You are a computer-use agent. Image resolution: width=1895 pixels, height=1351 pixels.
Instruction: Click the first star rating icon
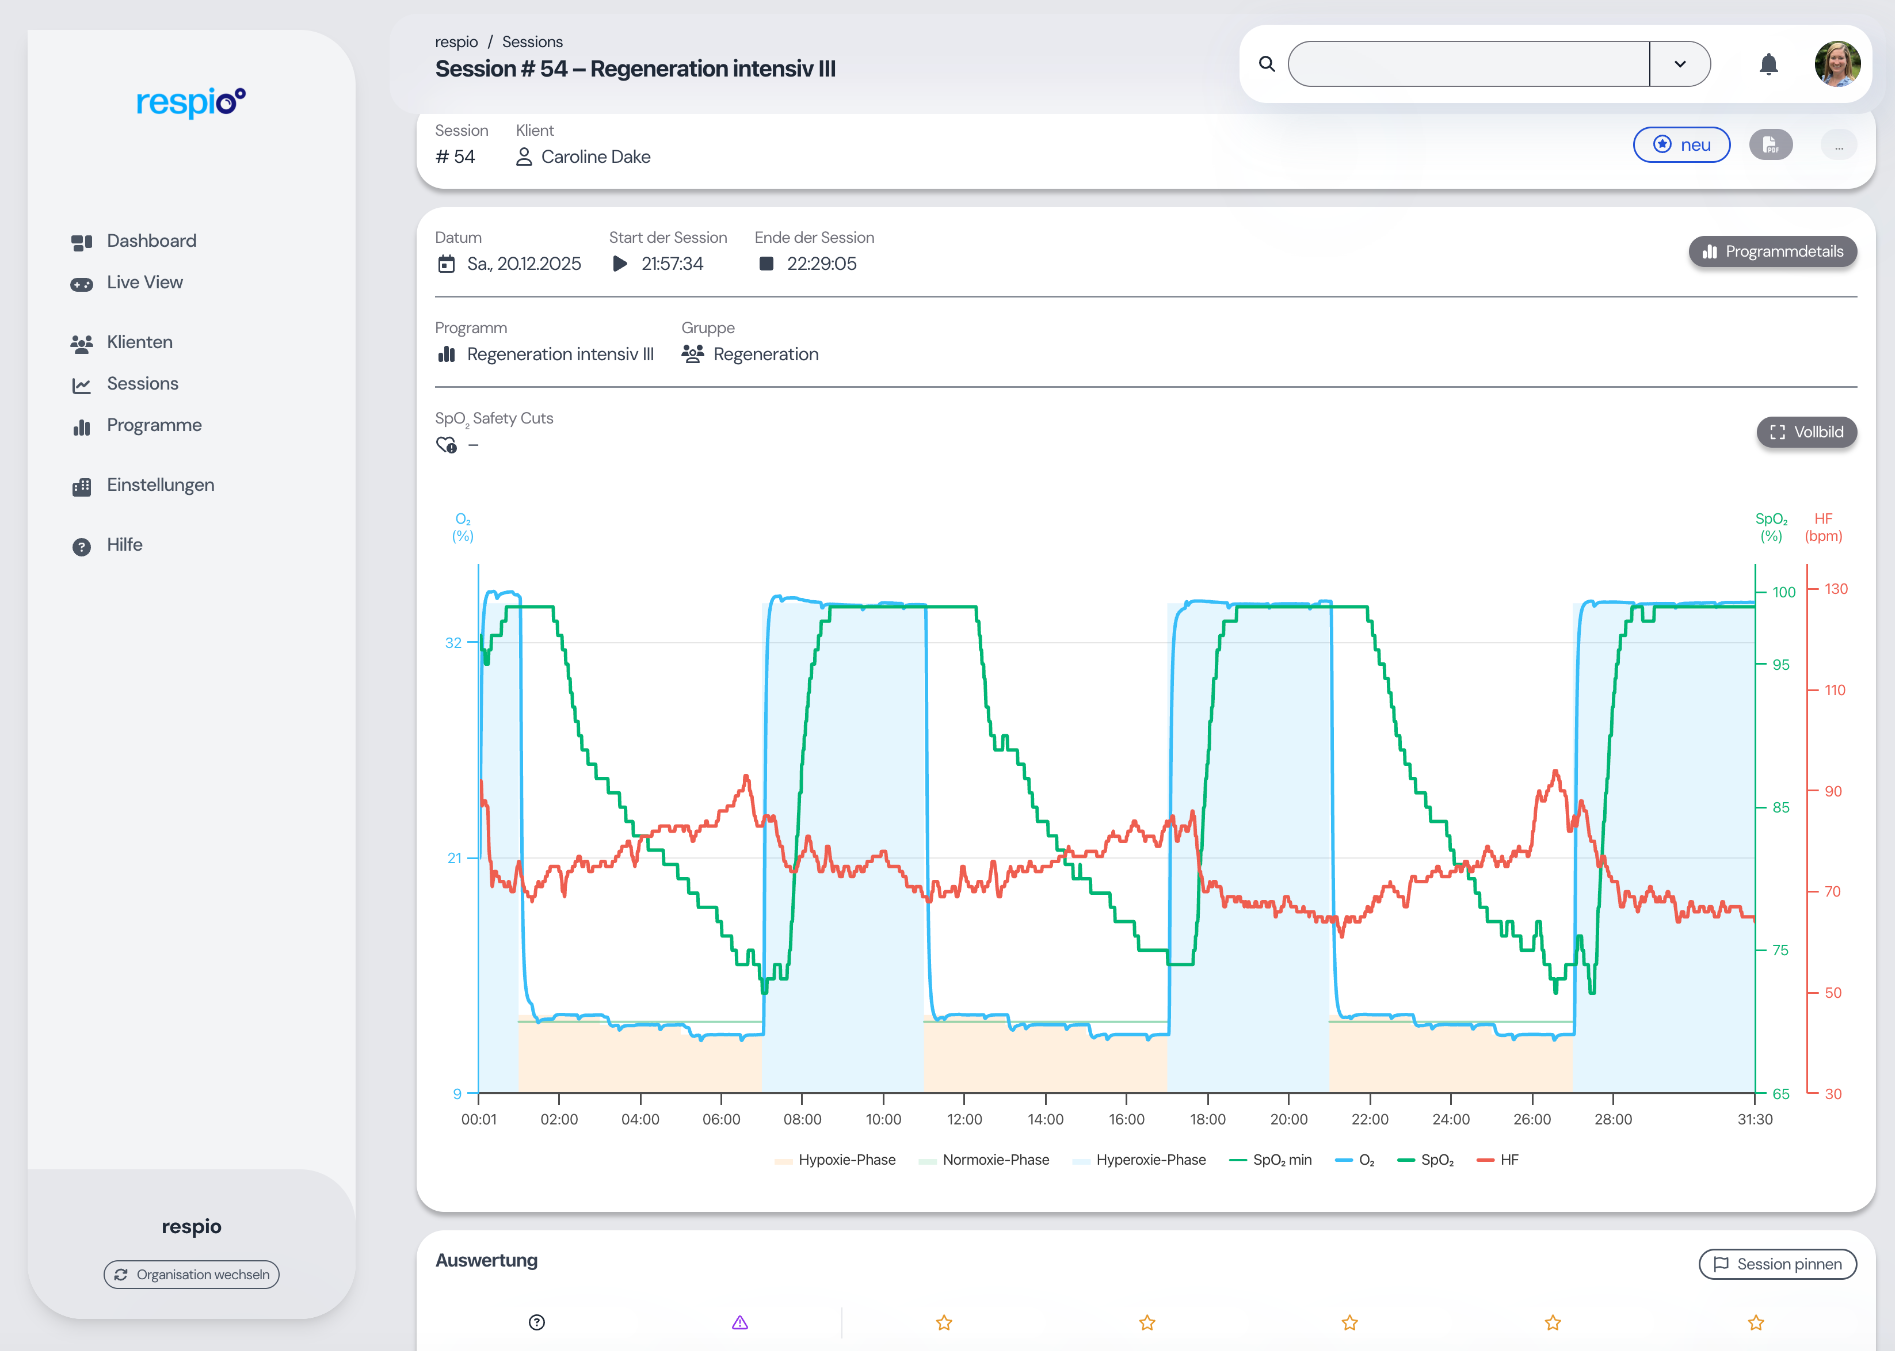(944, 1322)
